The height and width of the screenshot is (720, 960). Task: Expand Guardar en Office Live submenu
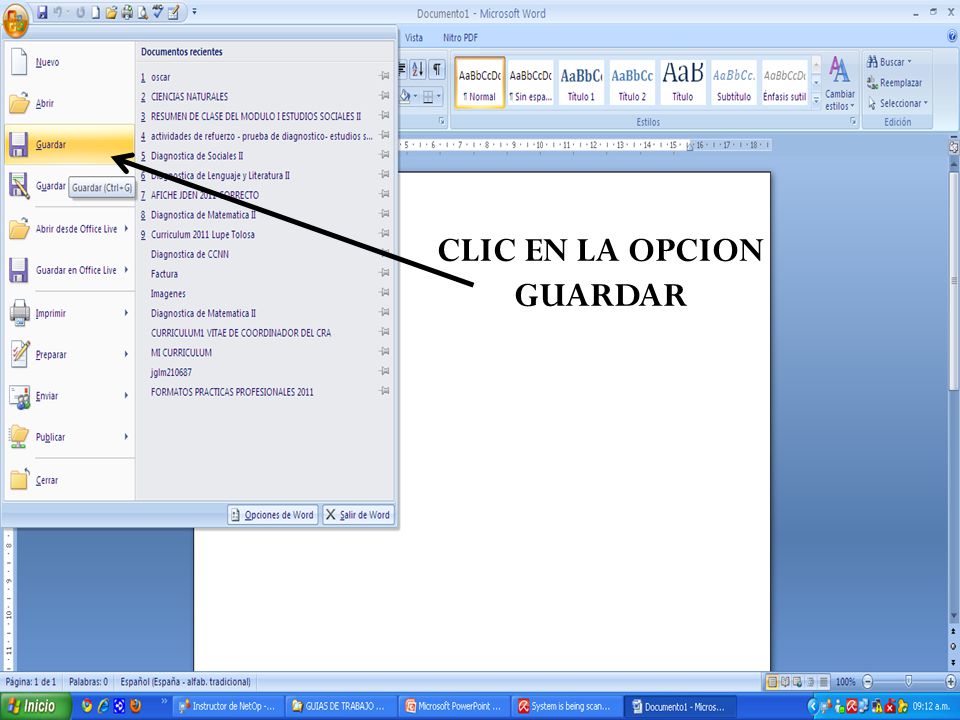(x=69, y=270)
